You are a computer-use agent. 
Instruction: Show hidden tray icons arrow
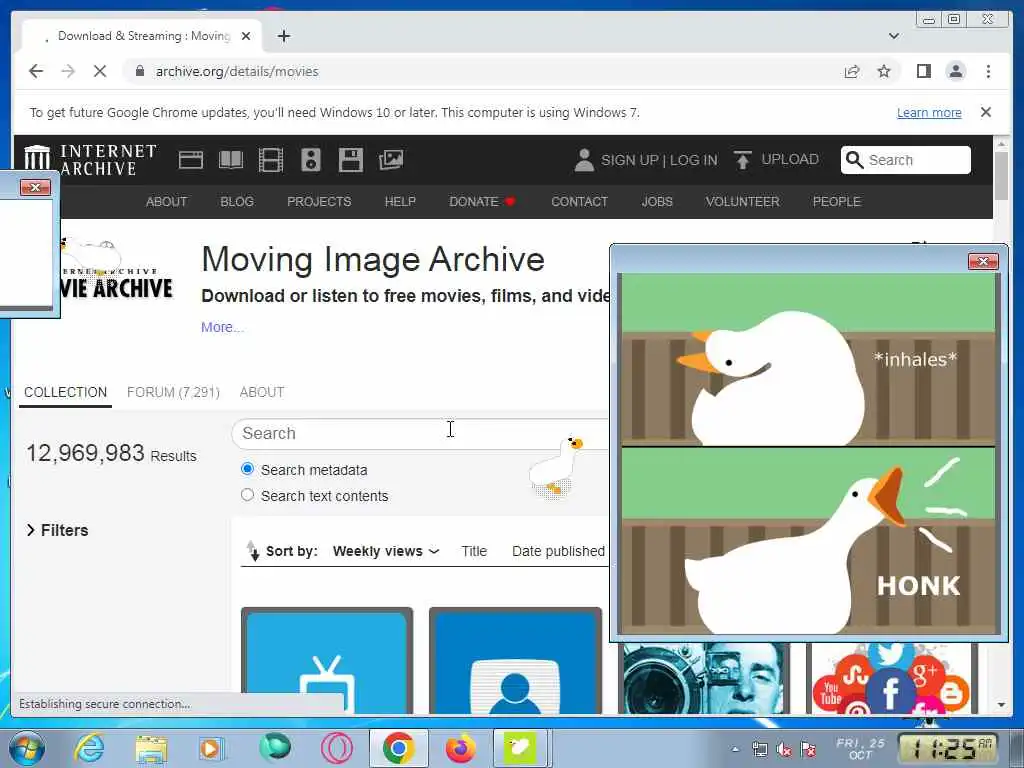(735, 750)
